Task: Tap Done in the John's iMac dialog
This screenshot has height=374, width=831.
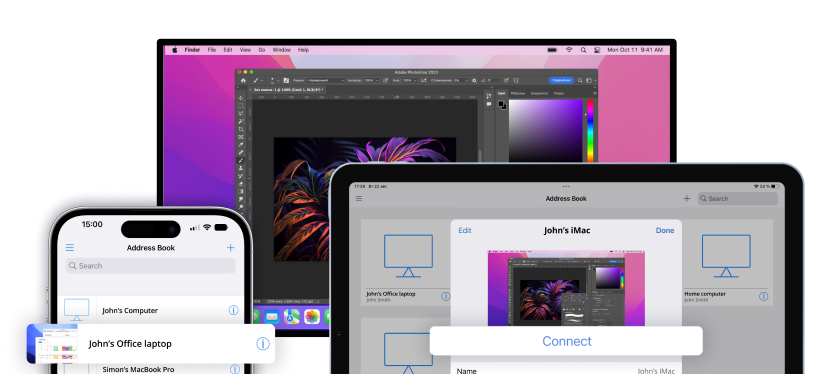Action: pos(665,230)
